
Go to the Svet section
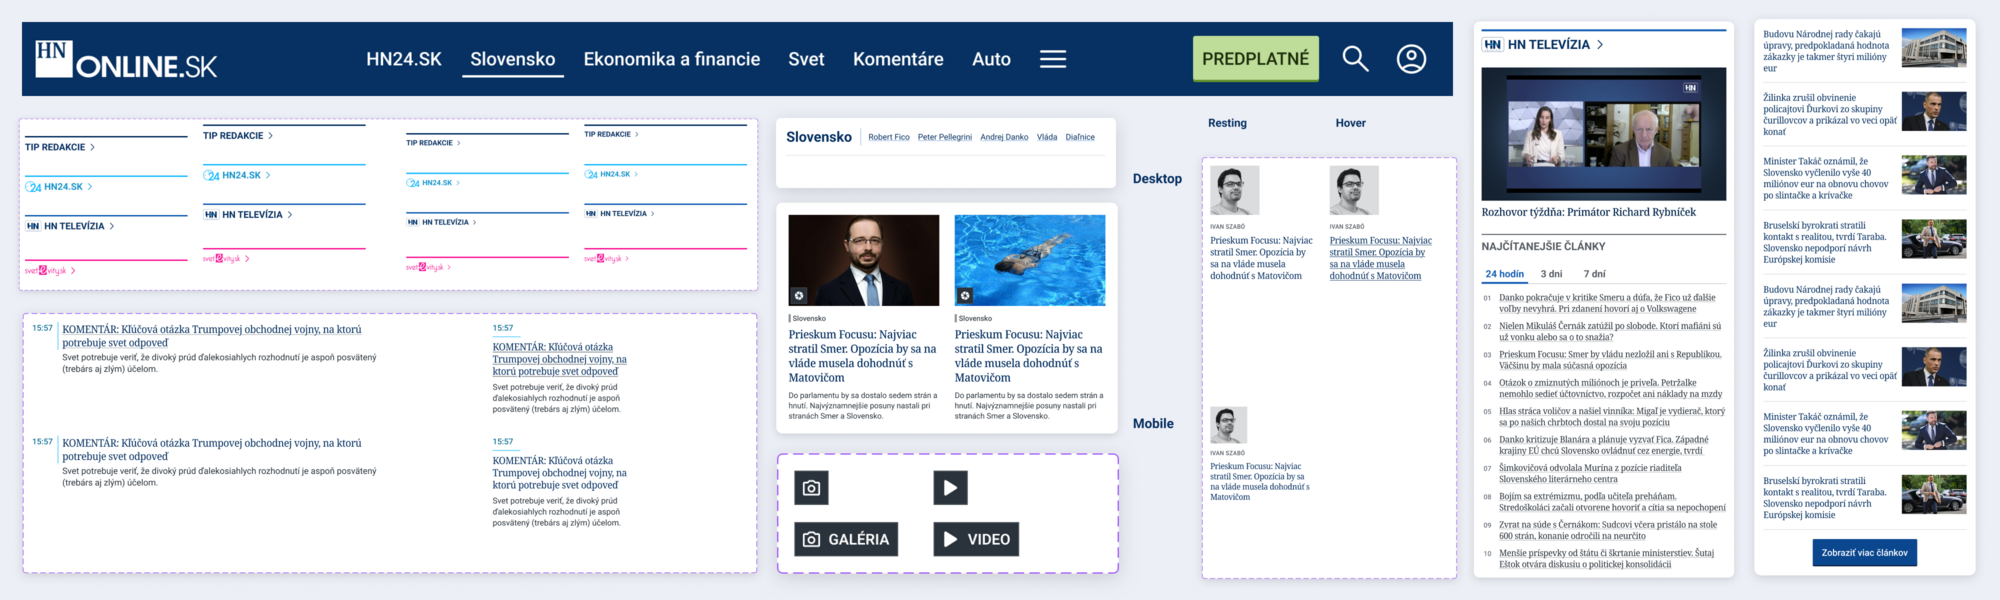(806, 59)
